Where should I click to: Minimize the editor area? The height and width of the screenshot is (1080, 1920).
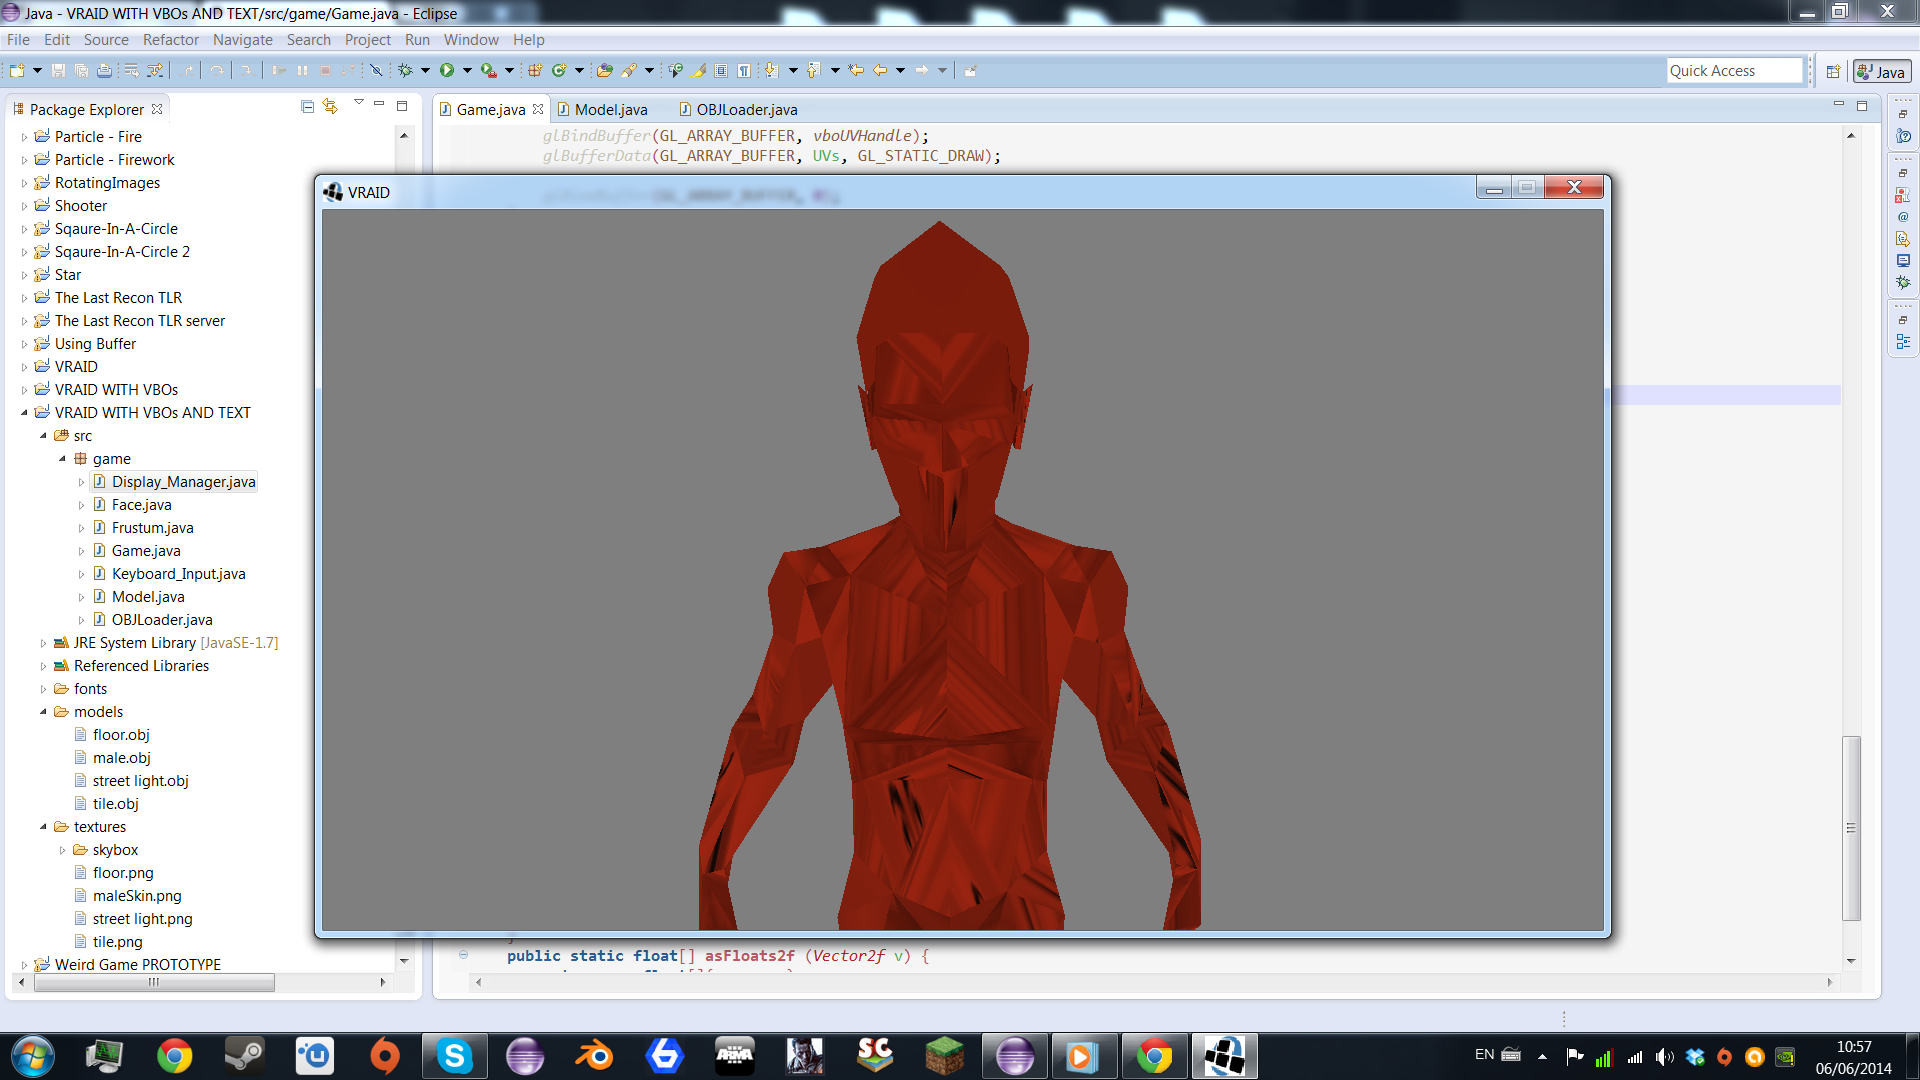[x=1838, y=105]
